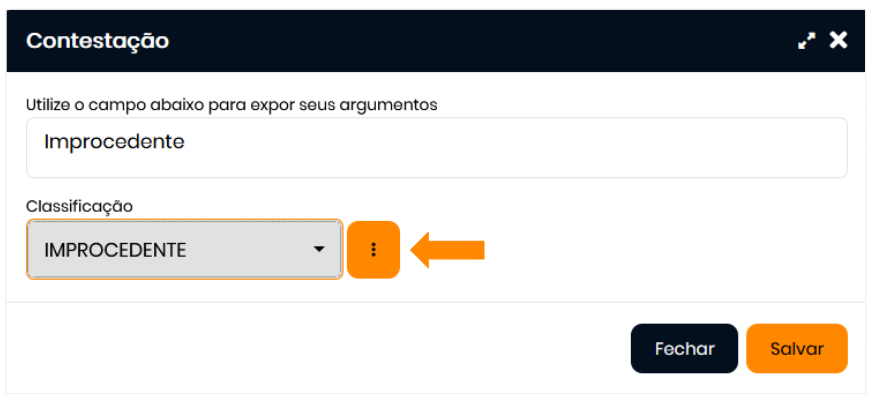The image size is (870, 404).
Task: Click the word 'Utilize' in the instruction label
Action: (49, 104)
